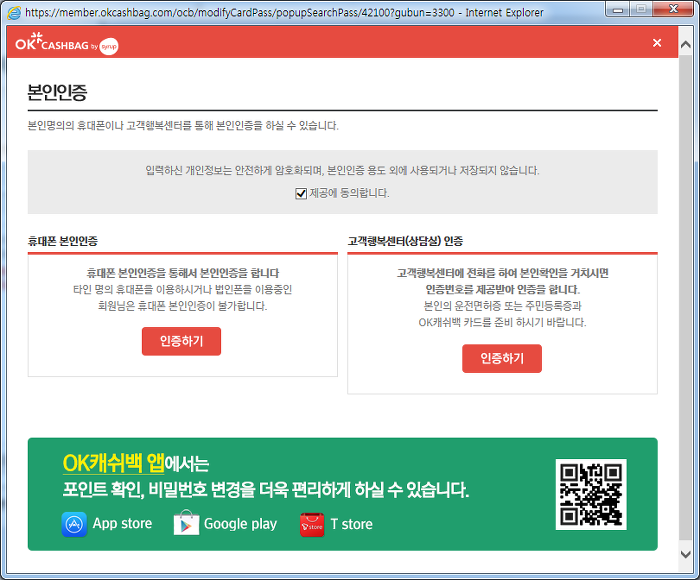The width and height of the screenshot is (700, 580).
Task: Click the syrup logo badge
Action: [x=109, y=46]
